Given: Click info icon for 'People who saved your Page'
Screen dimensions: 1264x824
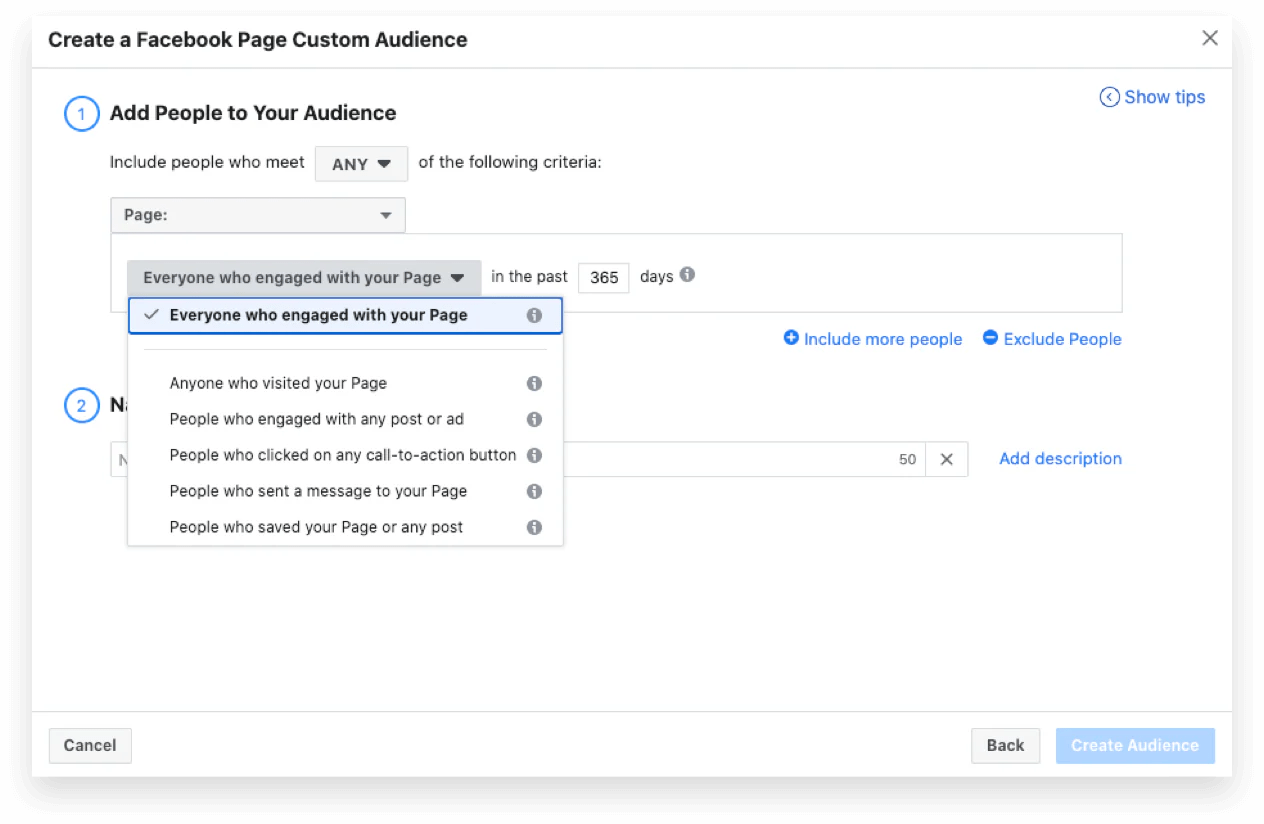Looking at the screenshot, I should (534, 527).
